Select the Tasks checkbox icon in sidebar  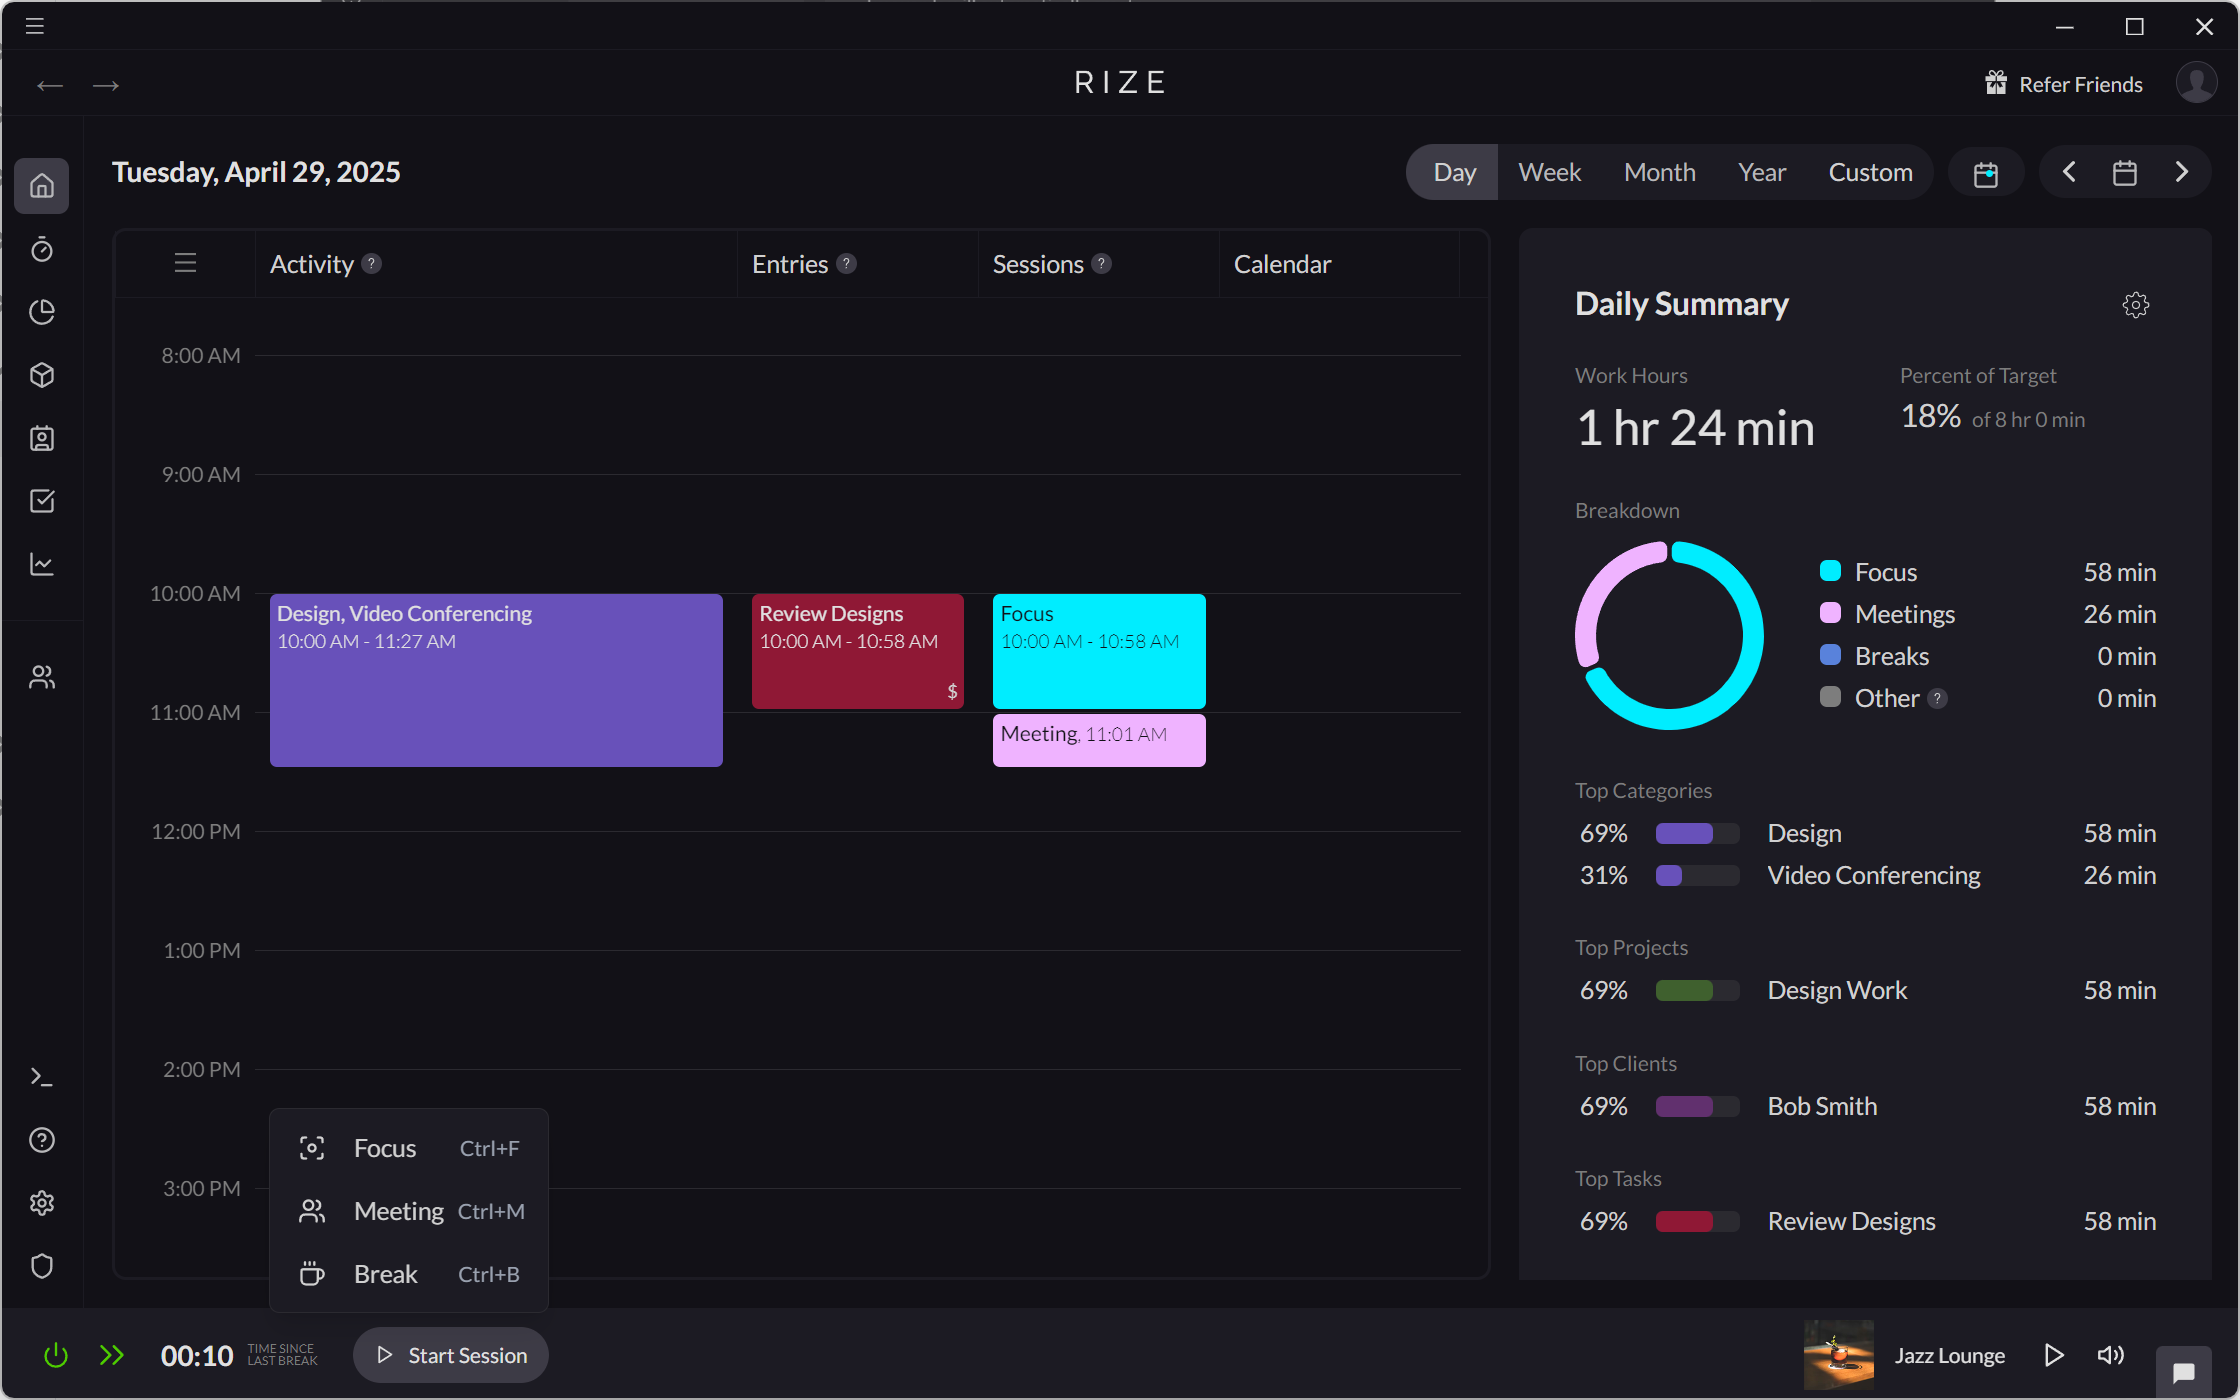tap(42, 501)
